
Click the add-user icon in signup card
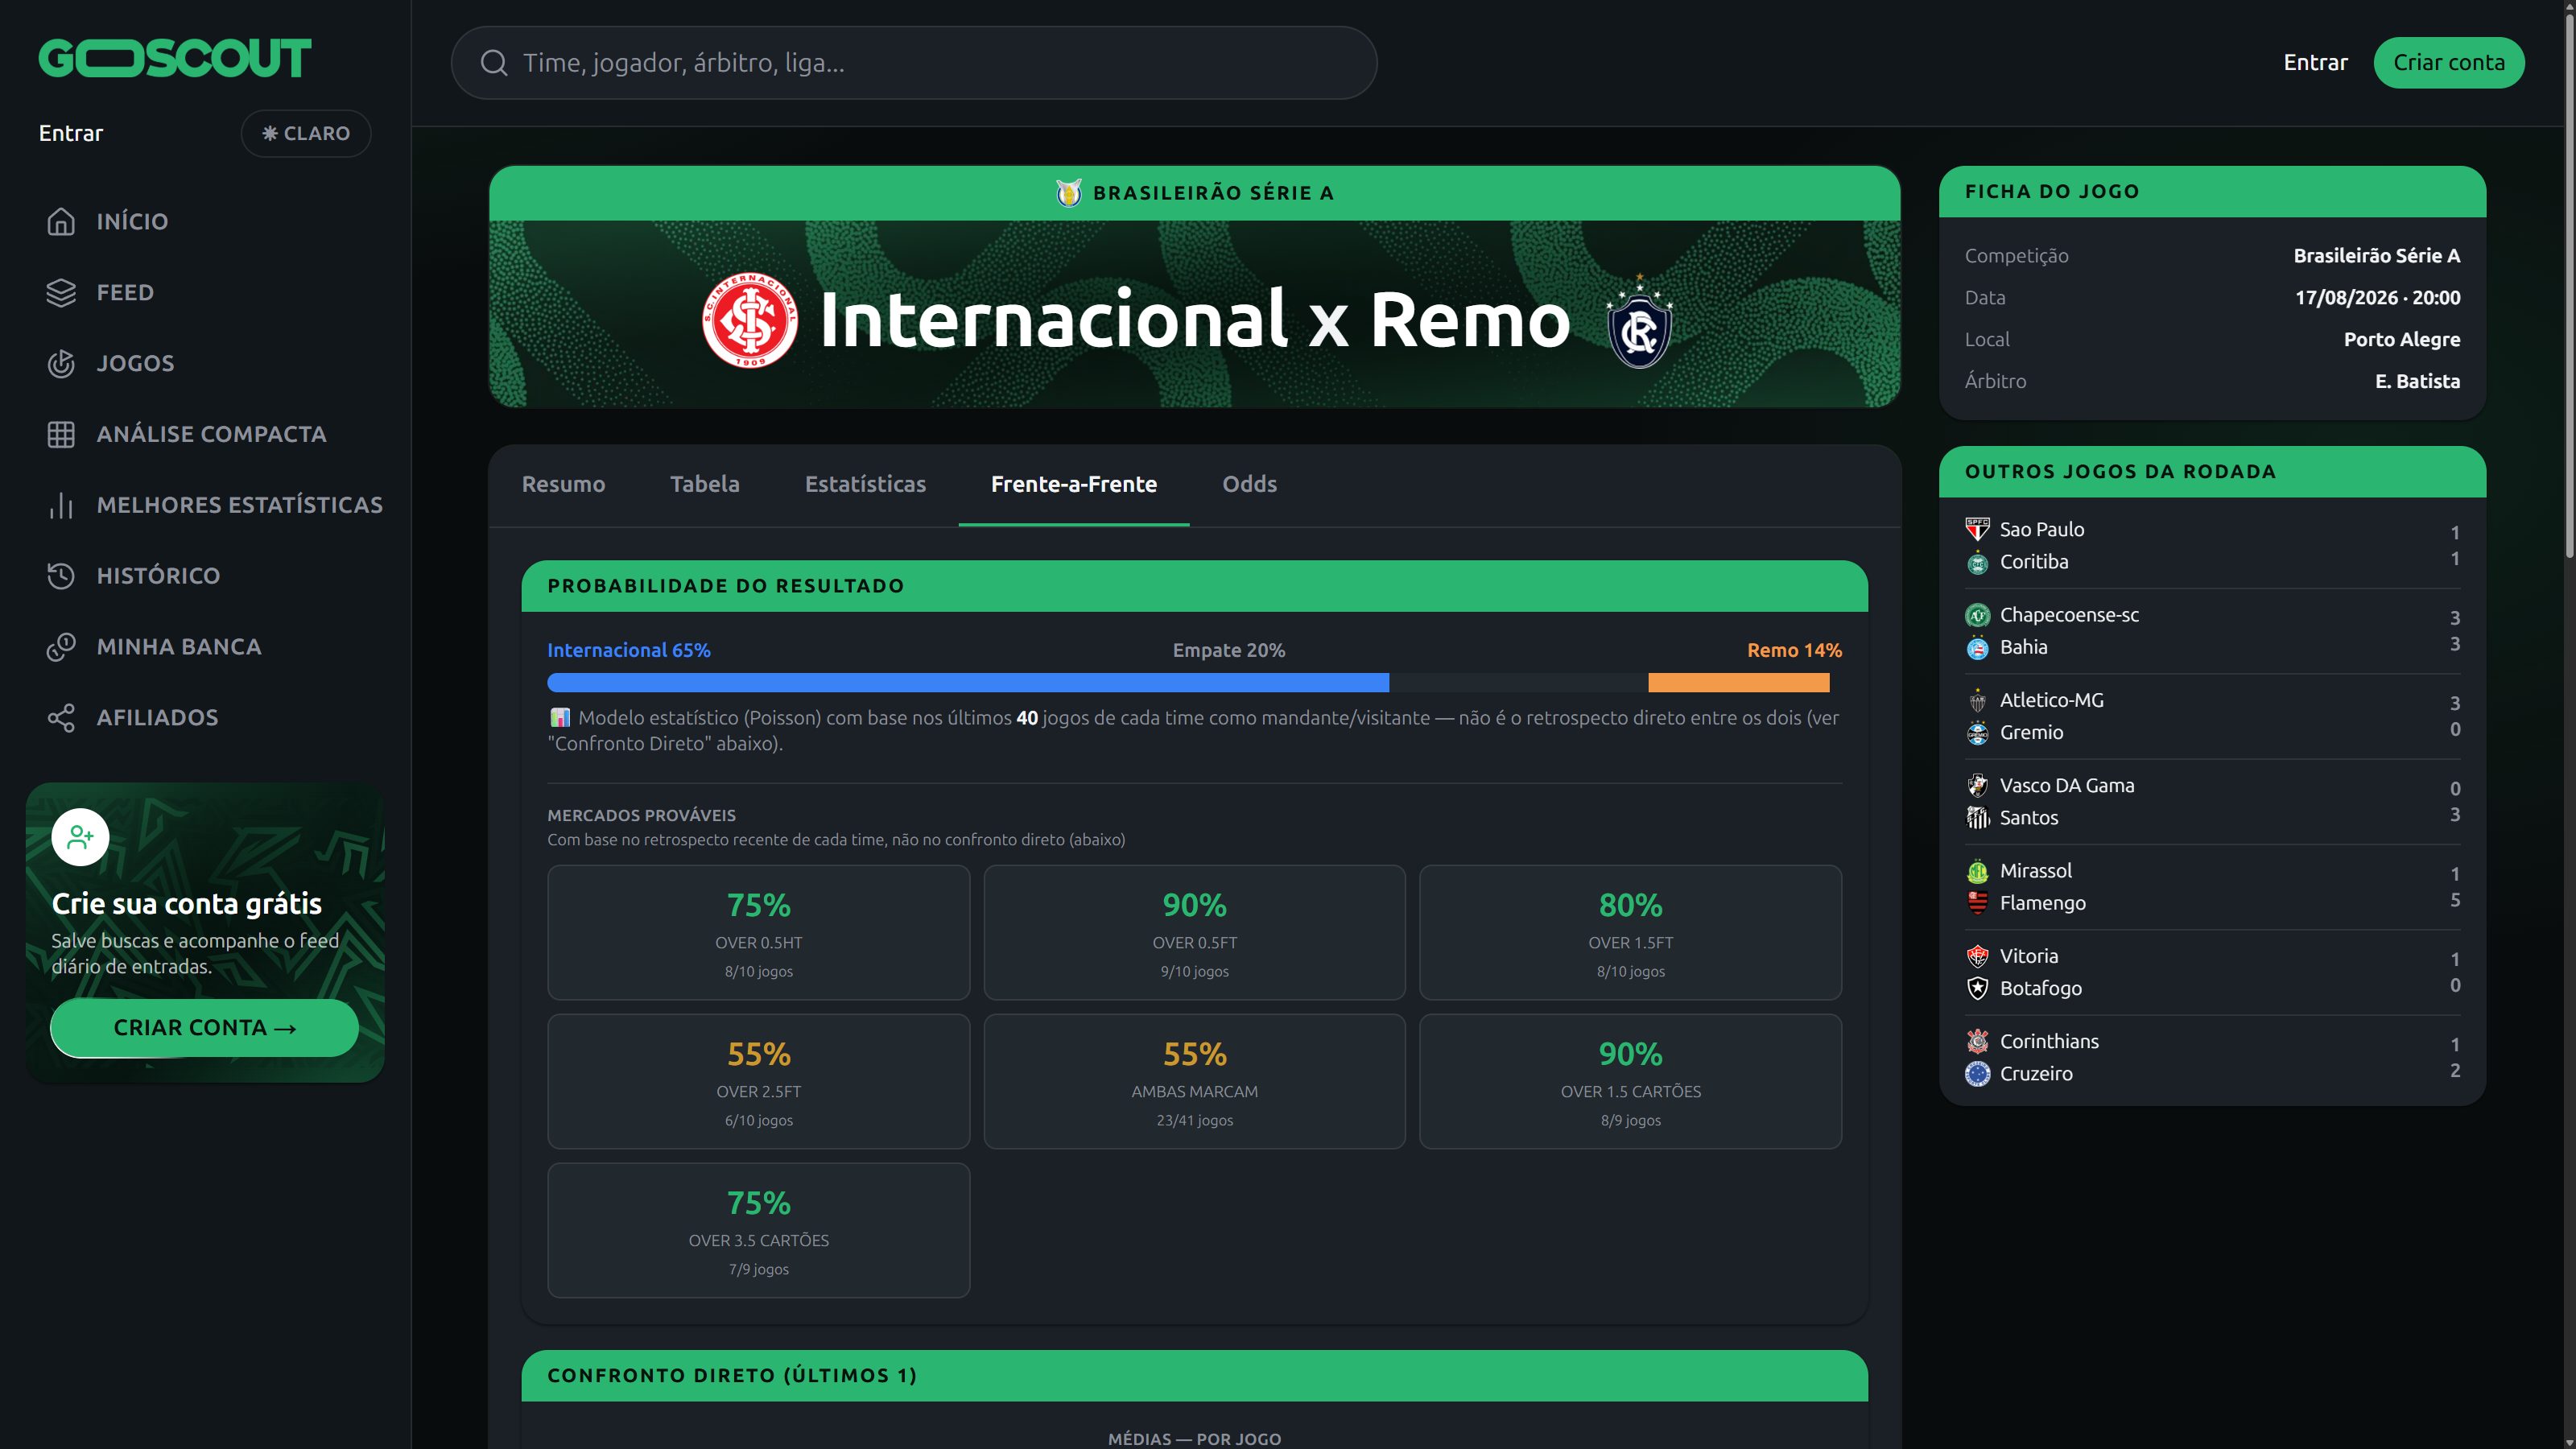(80, 837)
